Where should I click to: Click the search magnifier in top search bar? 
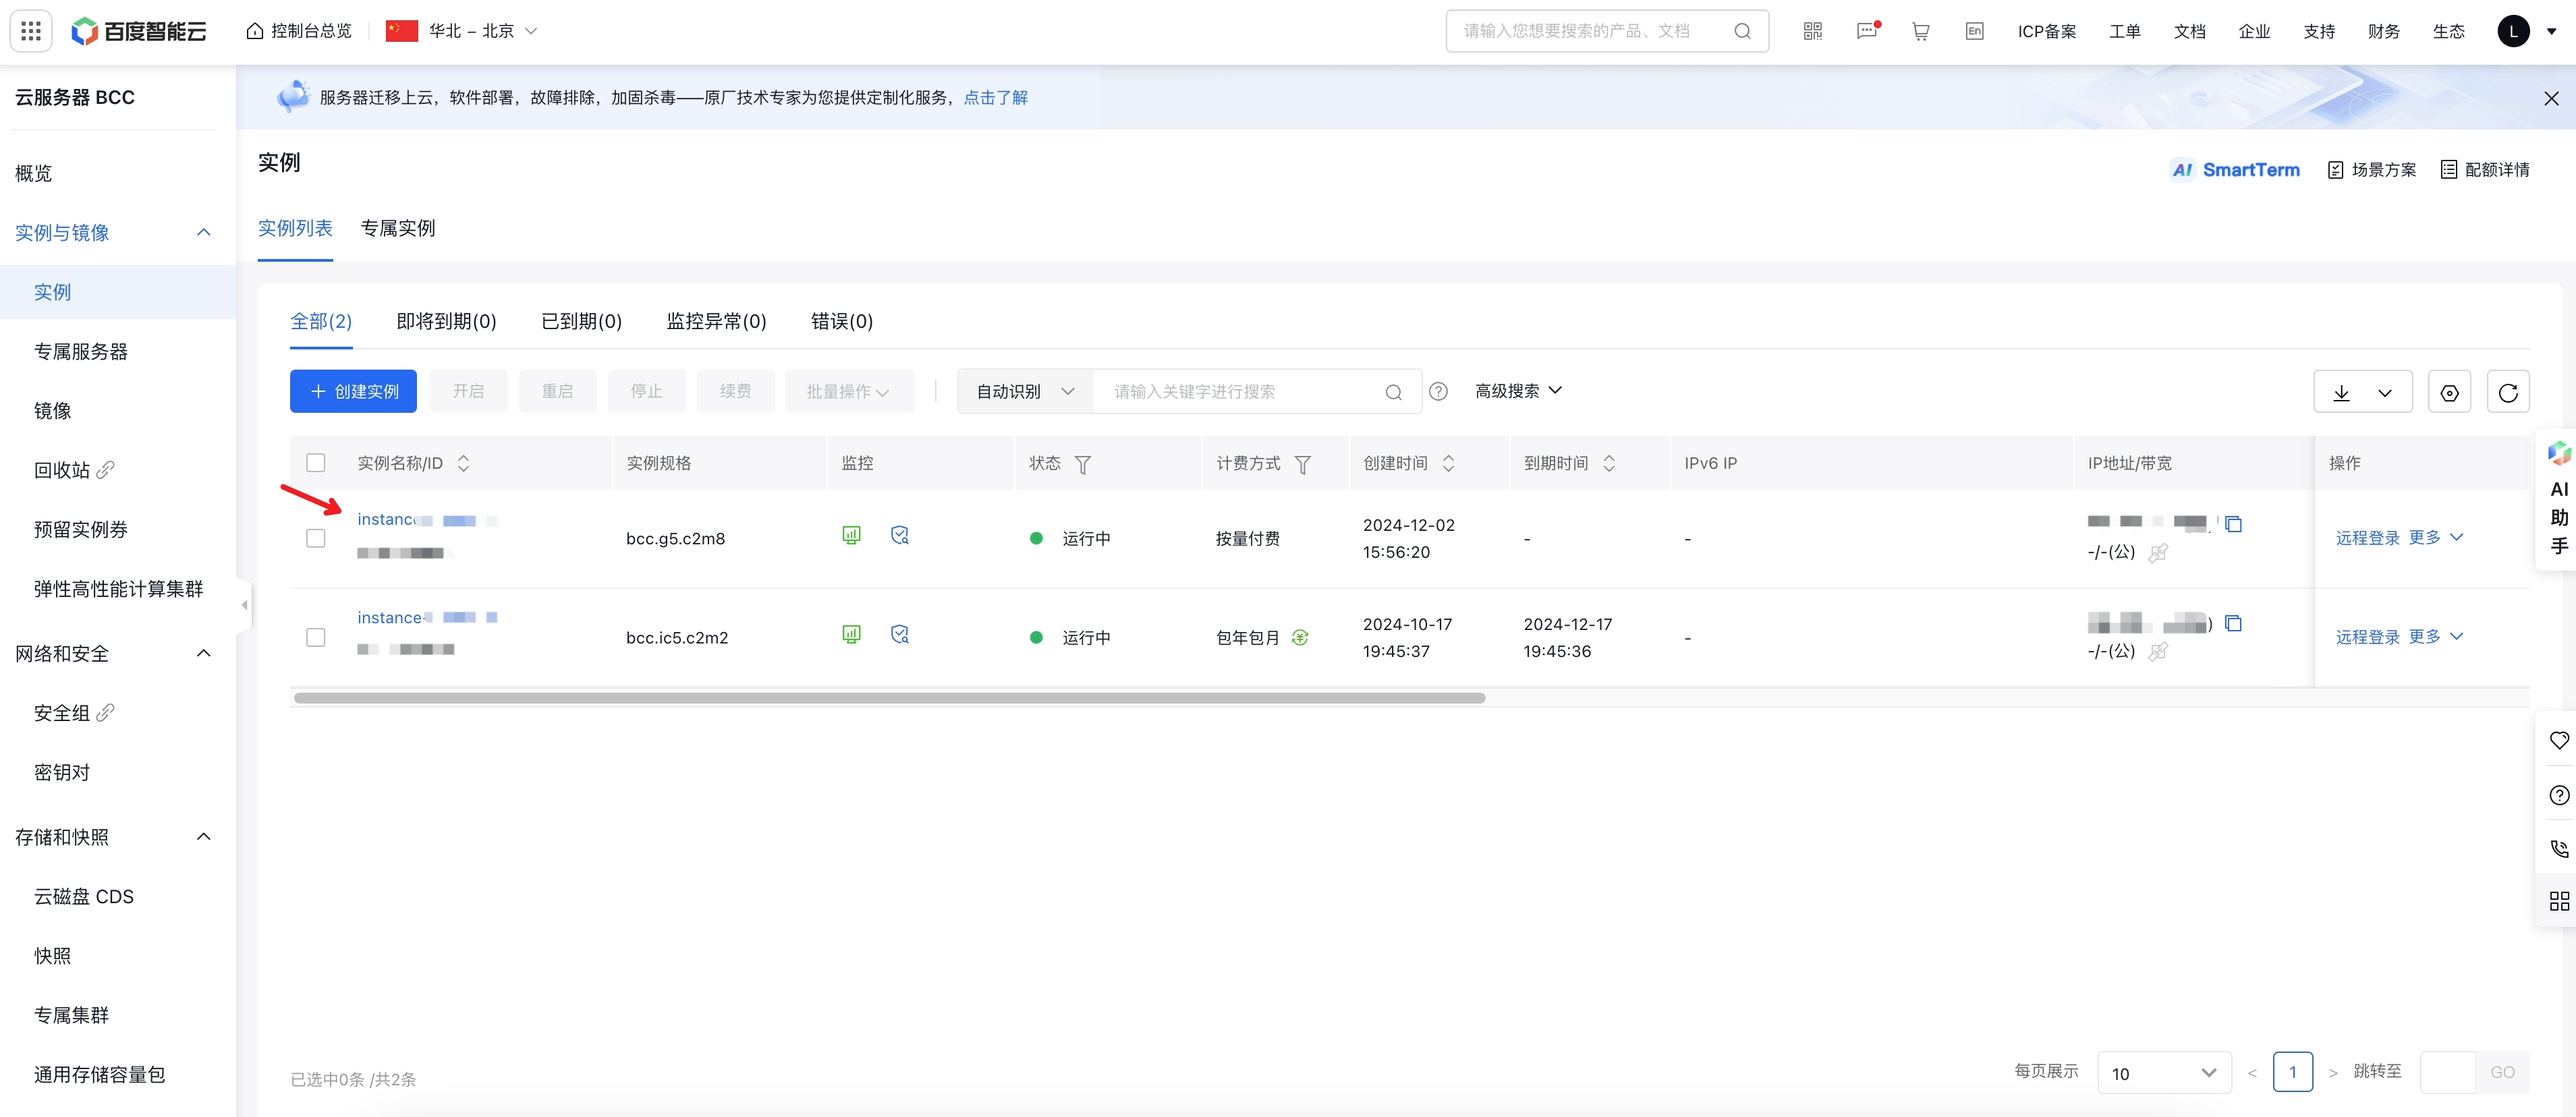[x=1742, y=31]
